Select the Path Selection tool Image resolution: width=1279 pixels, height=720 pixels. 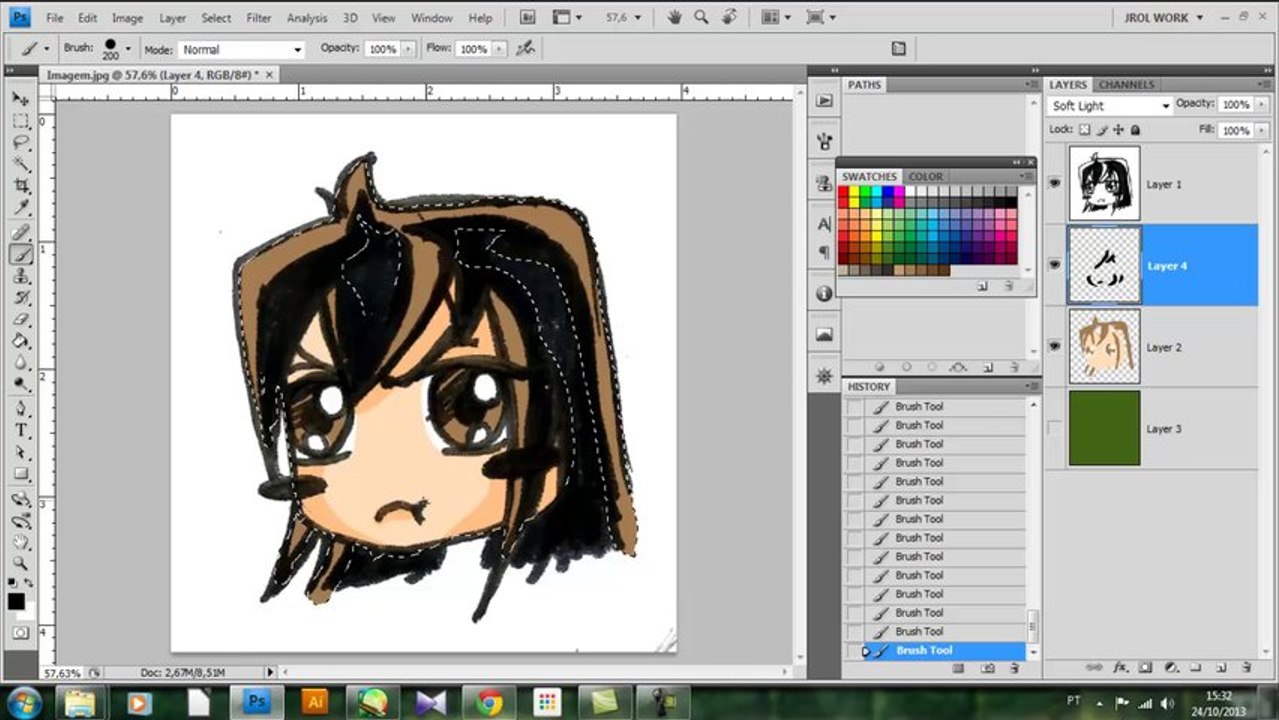(20, 453)
